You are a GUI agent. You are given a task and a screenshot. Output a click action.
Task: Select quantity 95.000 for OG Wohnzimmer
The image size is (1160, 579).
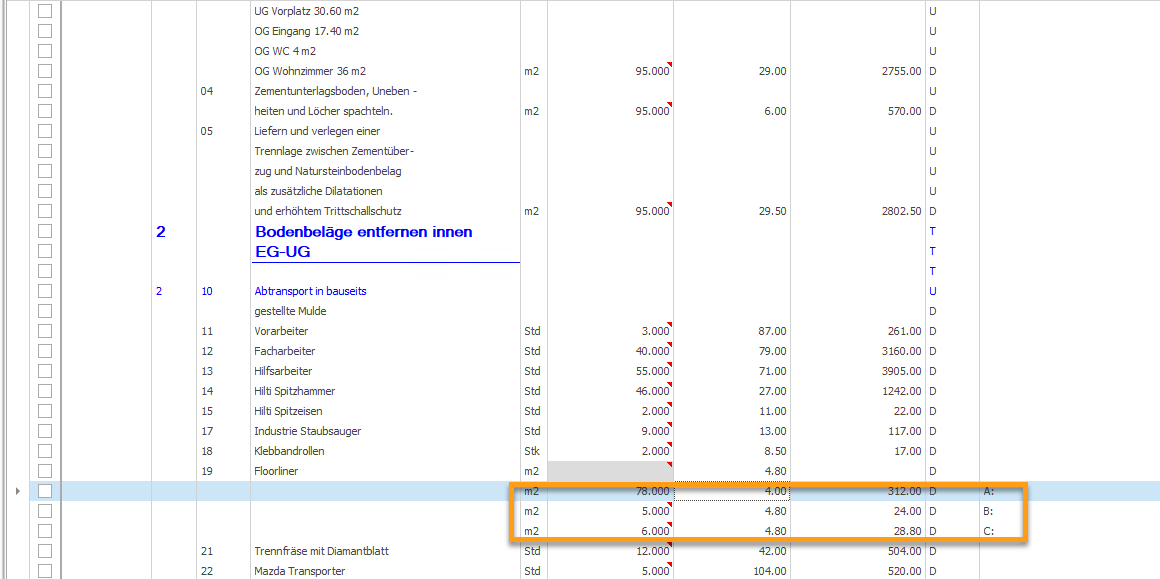[610, 72]
